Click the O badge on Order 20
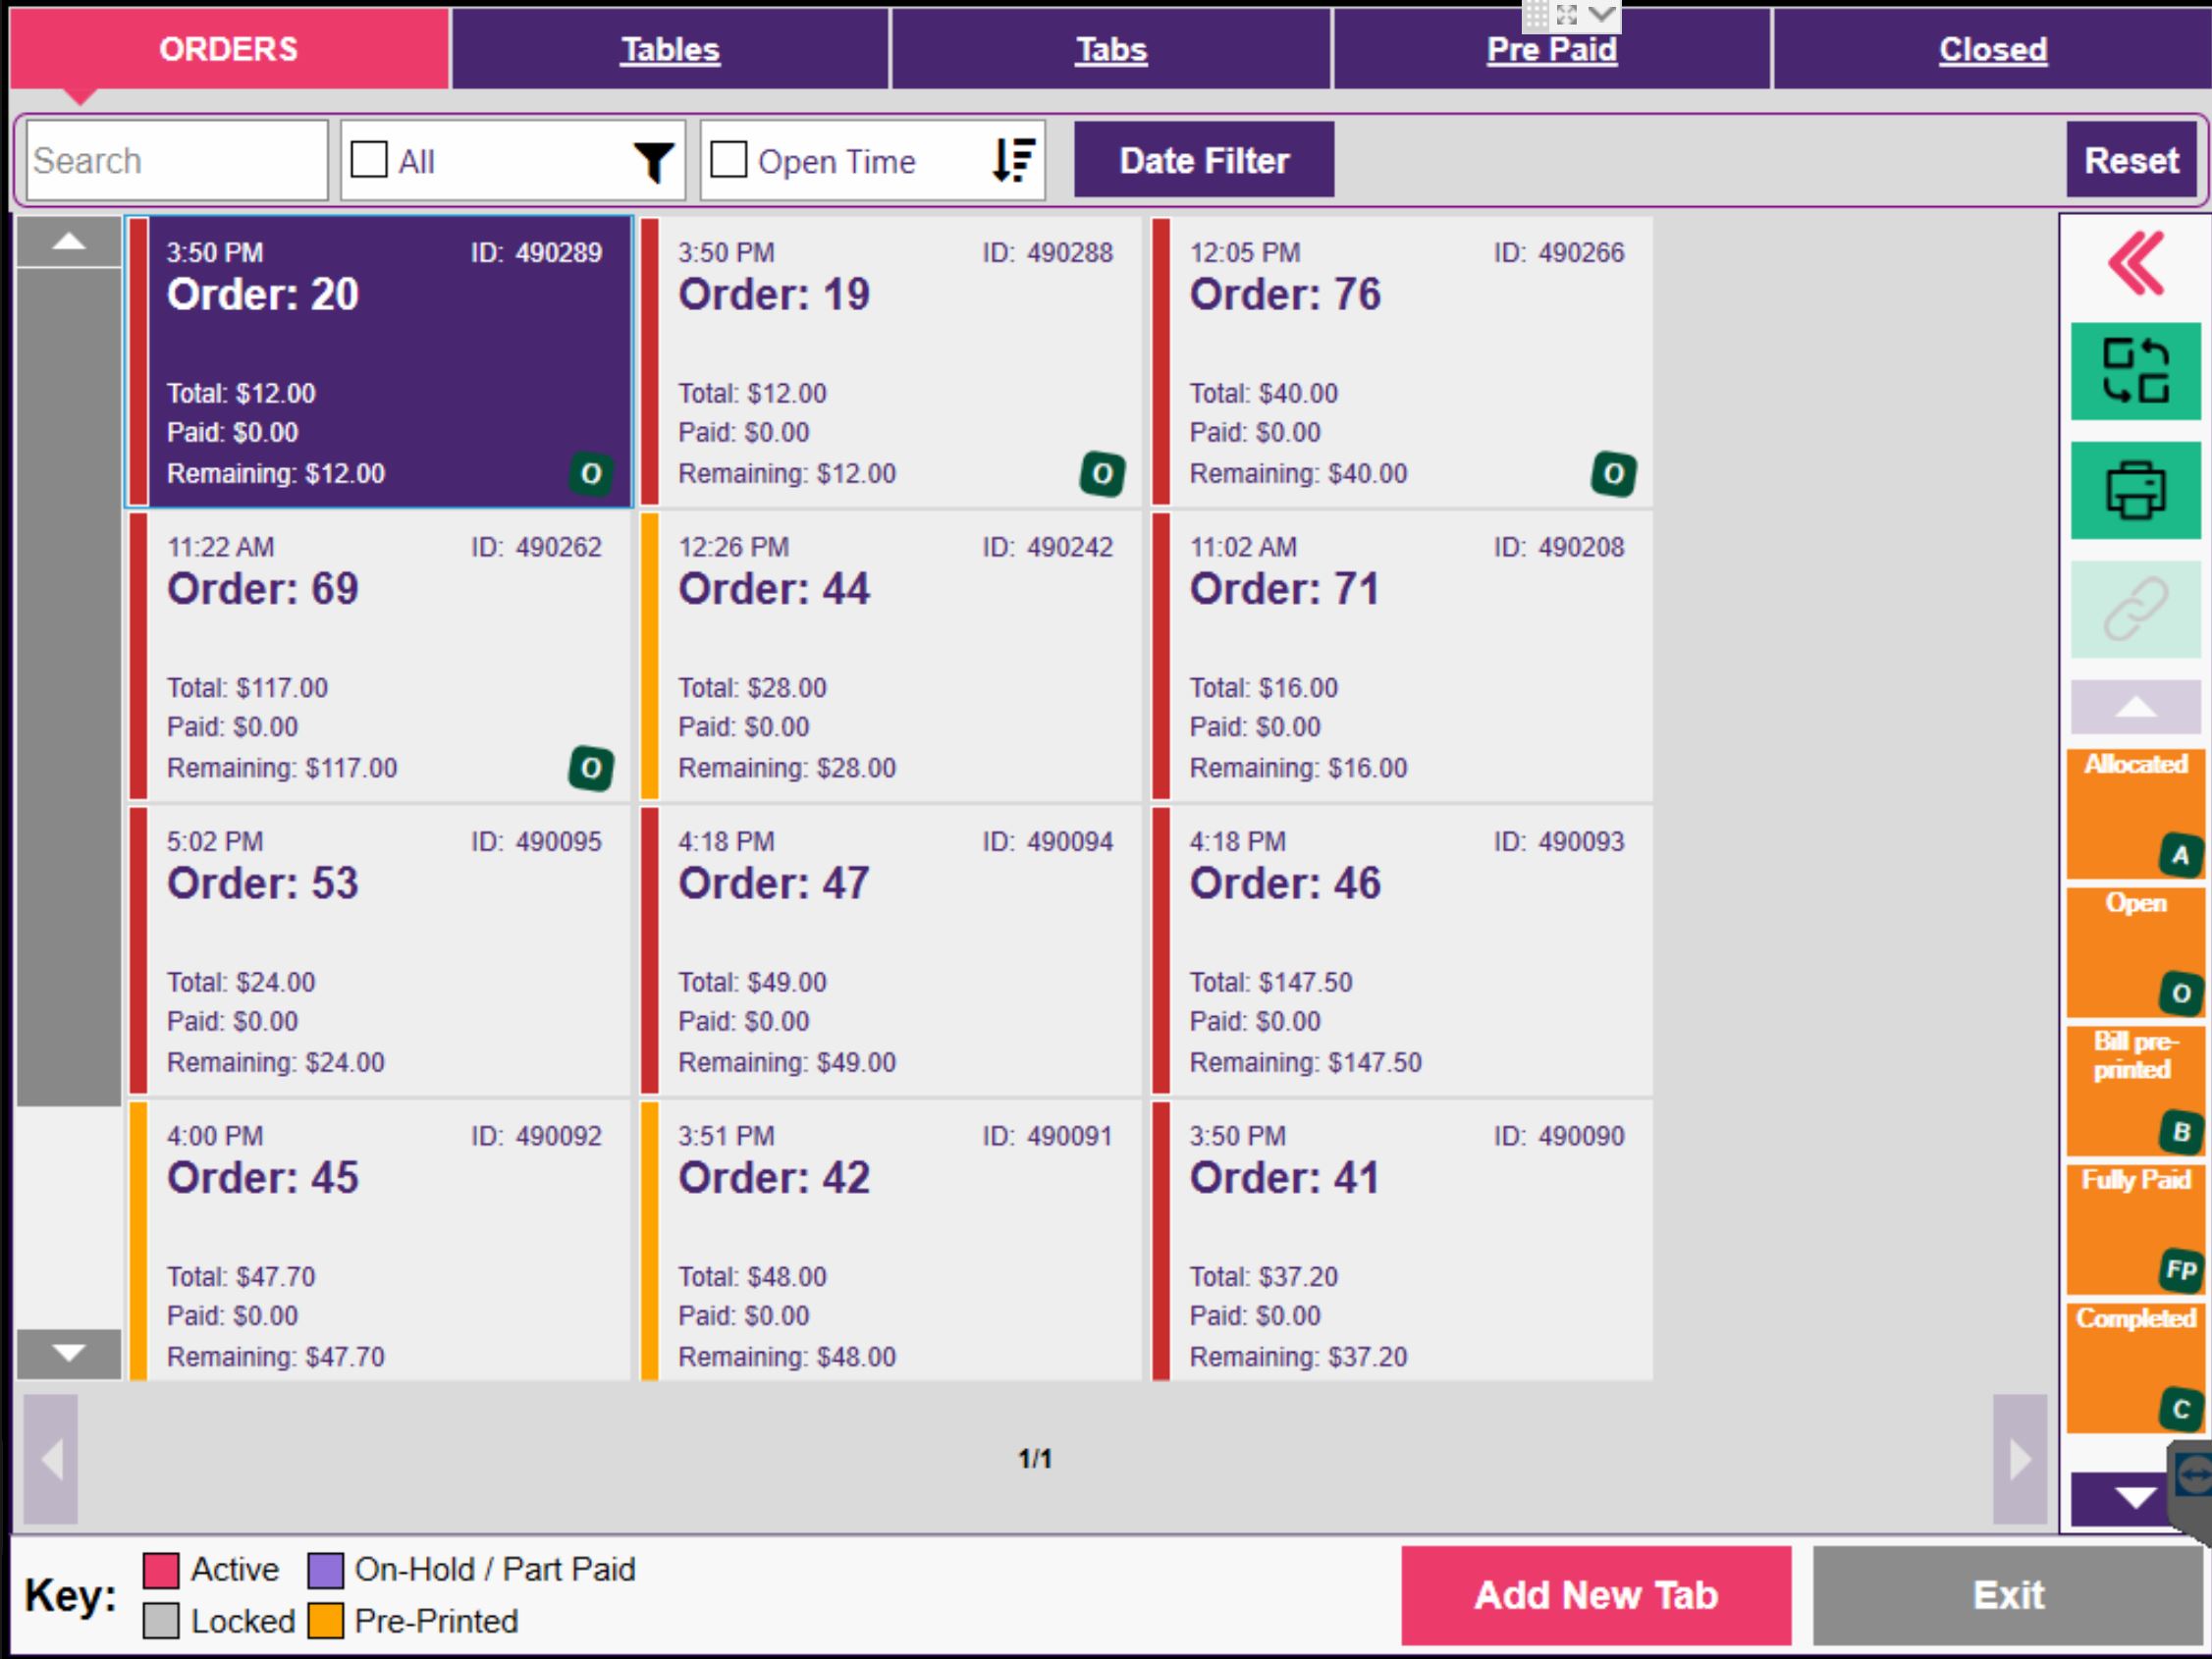2212x1659 pixels. point(591,474)
